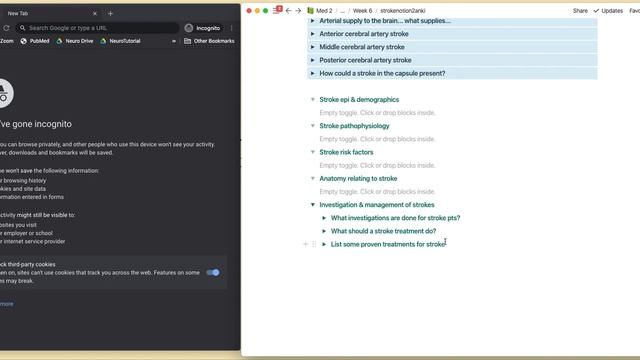Open the Week 6 breadcrumb
The height and width of the screenshot is (360, 640).
pos(362,11)
